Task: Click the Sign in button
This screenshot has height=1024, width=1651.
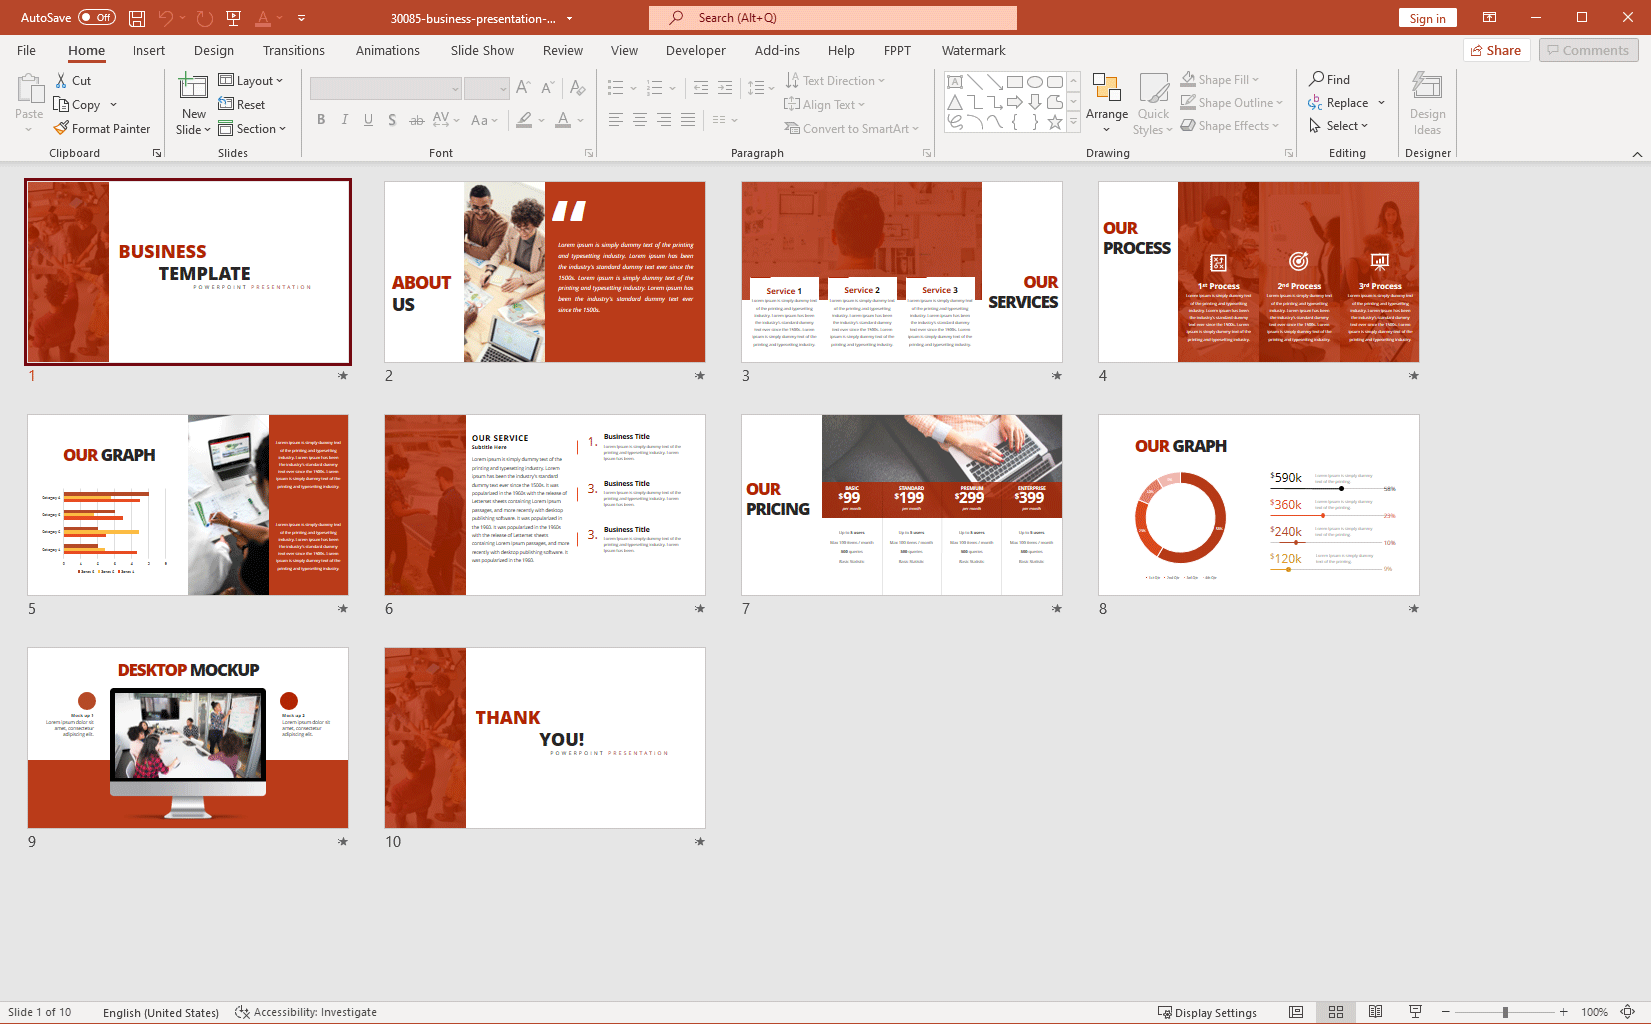Action: point(1427,18)
